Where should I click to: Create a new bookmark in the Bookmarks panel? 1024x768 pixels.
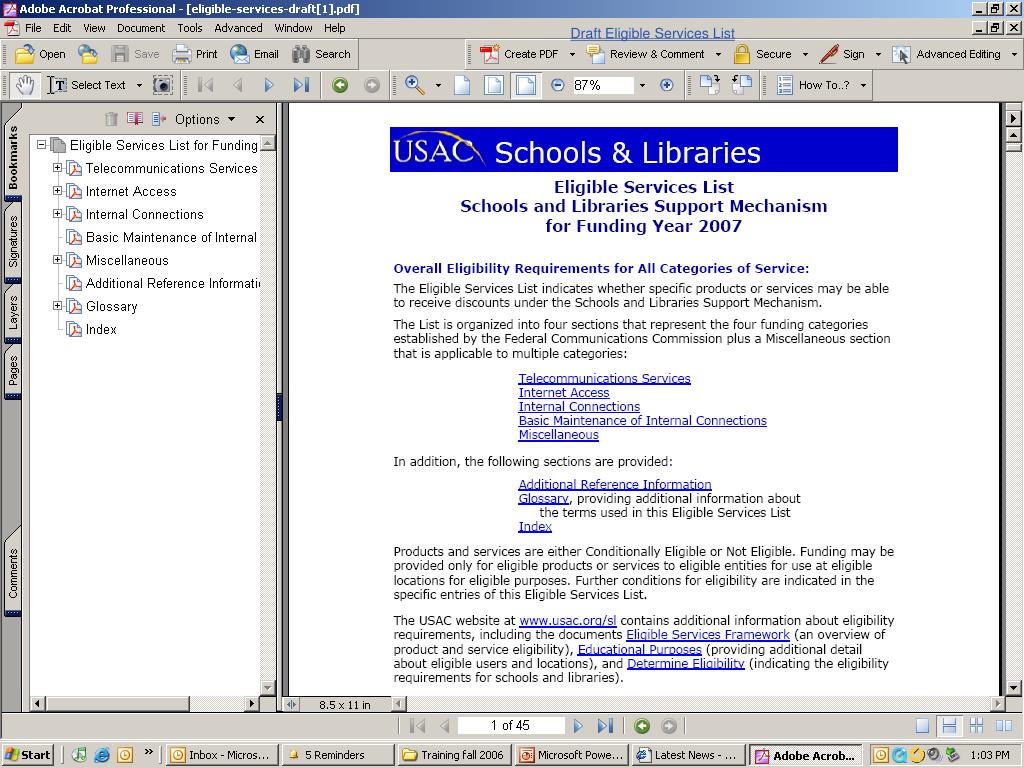135,119
